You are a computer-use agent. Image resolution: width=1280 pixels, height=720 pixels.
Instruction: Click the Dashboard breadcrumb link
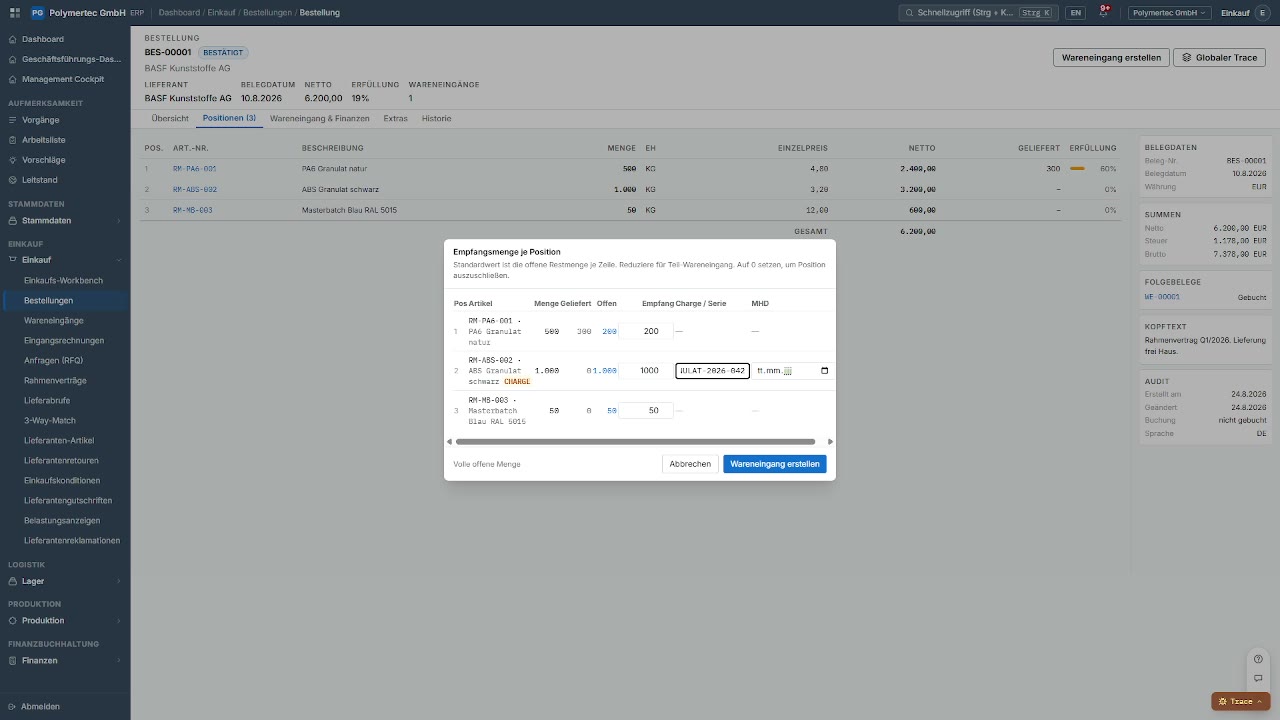coord(179,13)
